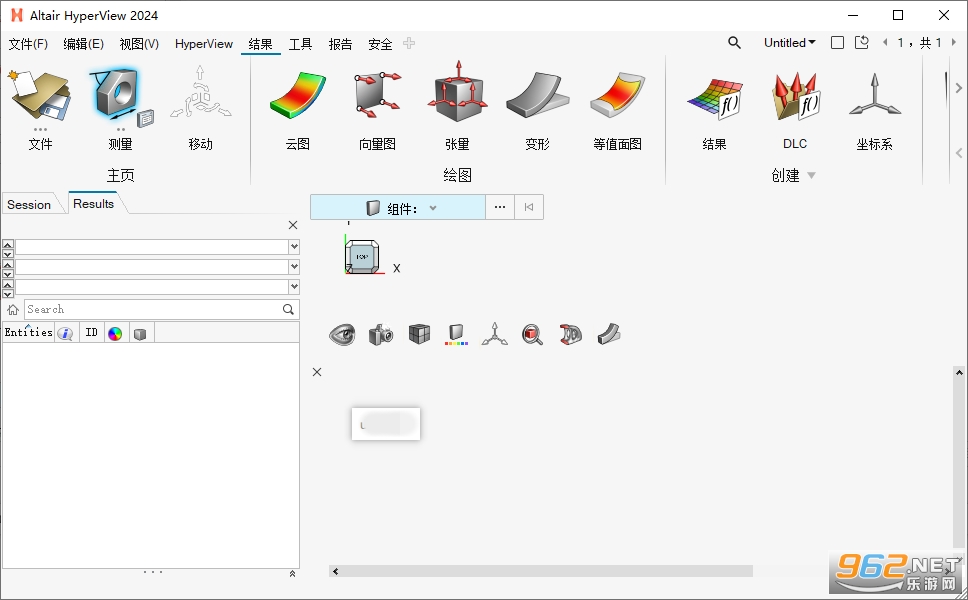Close the lower graphics panel X
Image resolution: width=968 pixels, height=600 pixels.
pyautogui.click(x=317, y=372)
